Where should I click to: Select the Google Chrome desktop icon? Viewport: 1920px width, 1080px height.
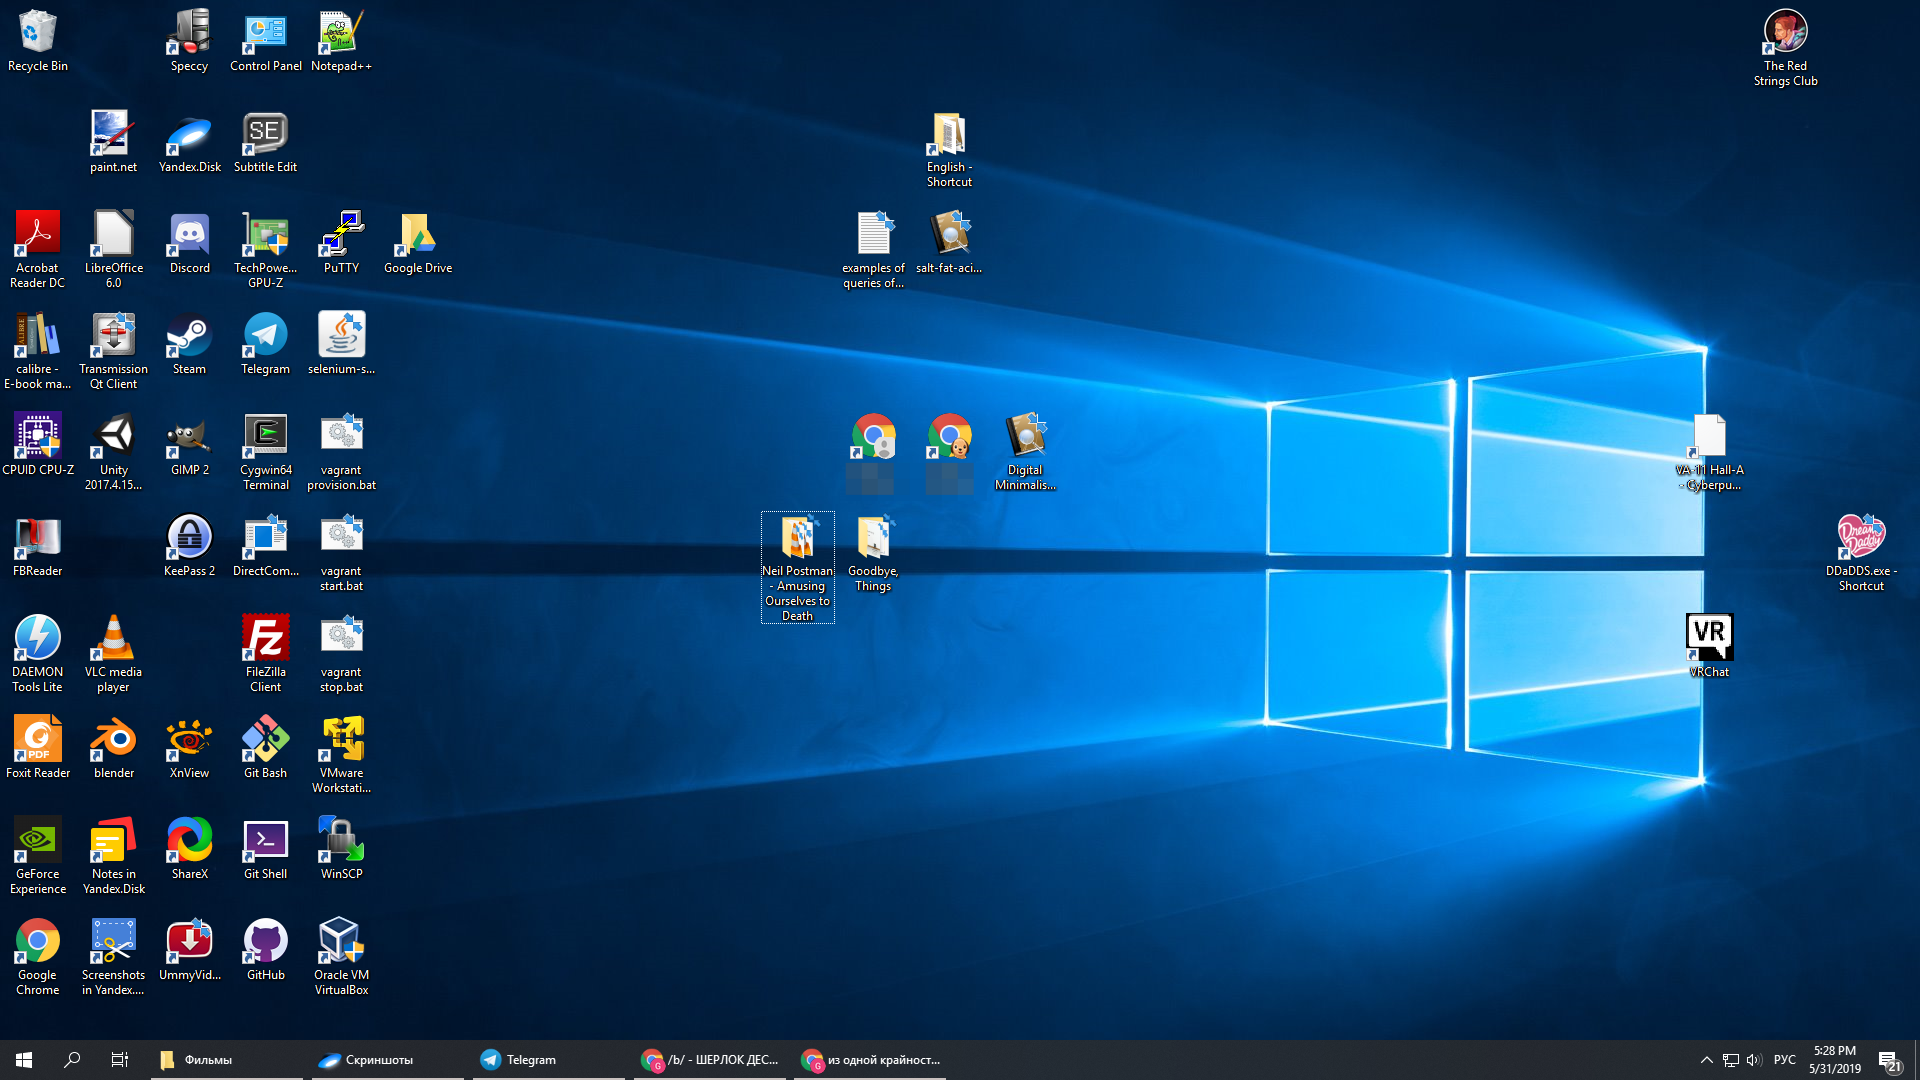coord(38,957)
